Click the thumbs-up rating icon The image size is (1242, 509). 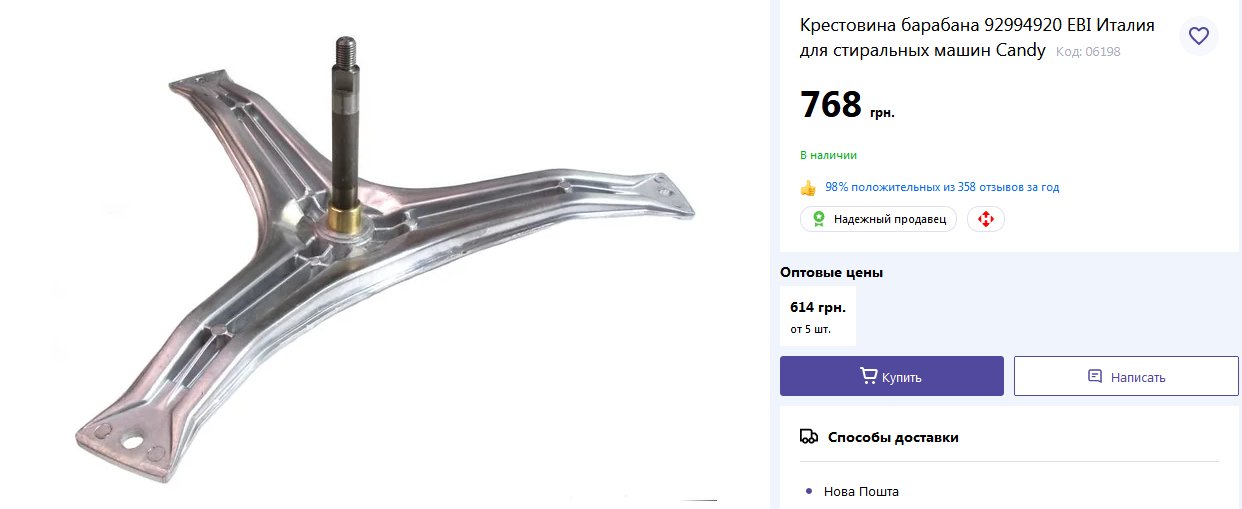pyautogui.click(x=808, y=188)
